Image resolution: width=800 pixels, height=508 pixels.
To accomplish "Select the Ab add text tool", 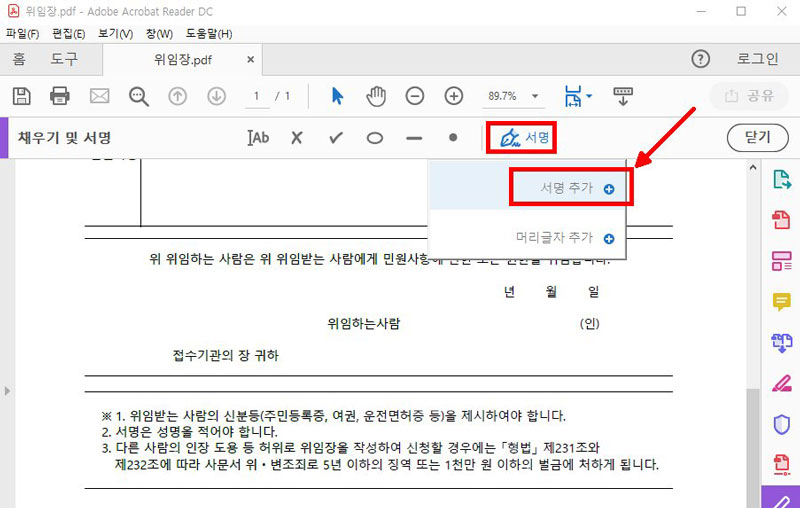I will click(258, 138).
